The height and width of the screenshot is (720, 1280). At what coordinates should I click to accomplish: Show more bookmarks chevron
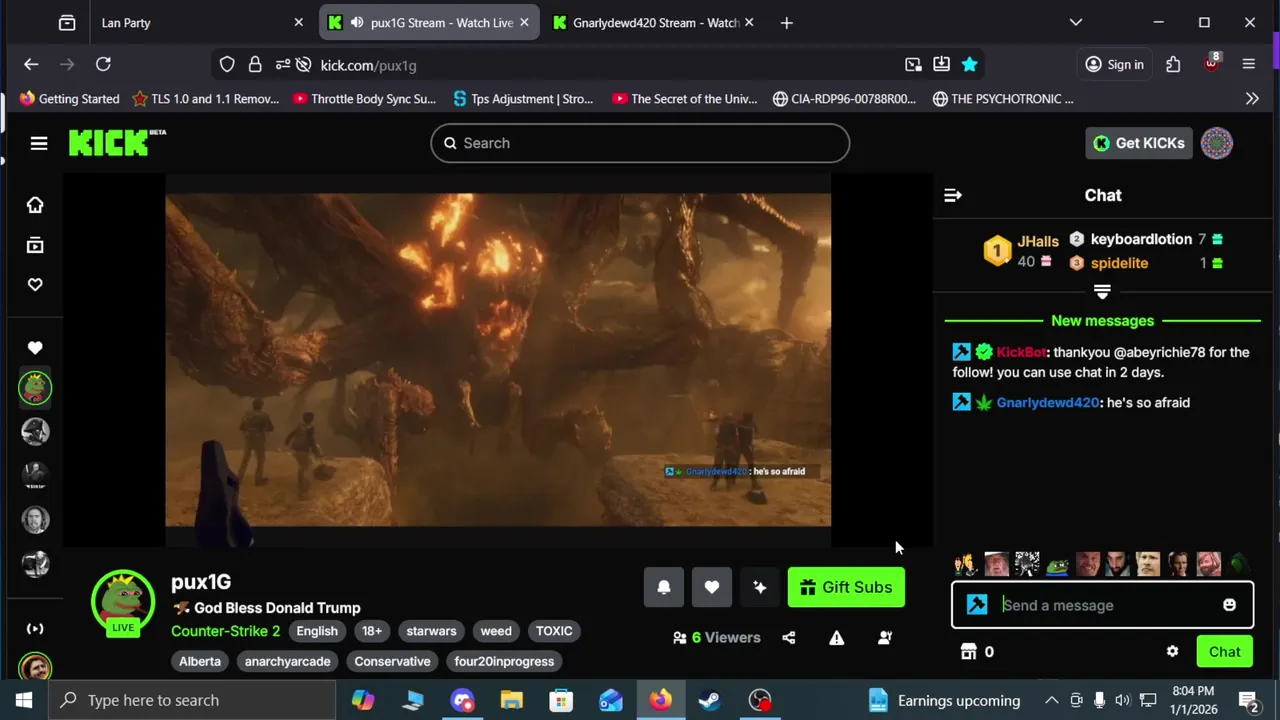pyautogui.click(x=1252, y=99)
